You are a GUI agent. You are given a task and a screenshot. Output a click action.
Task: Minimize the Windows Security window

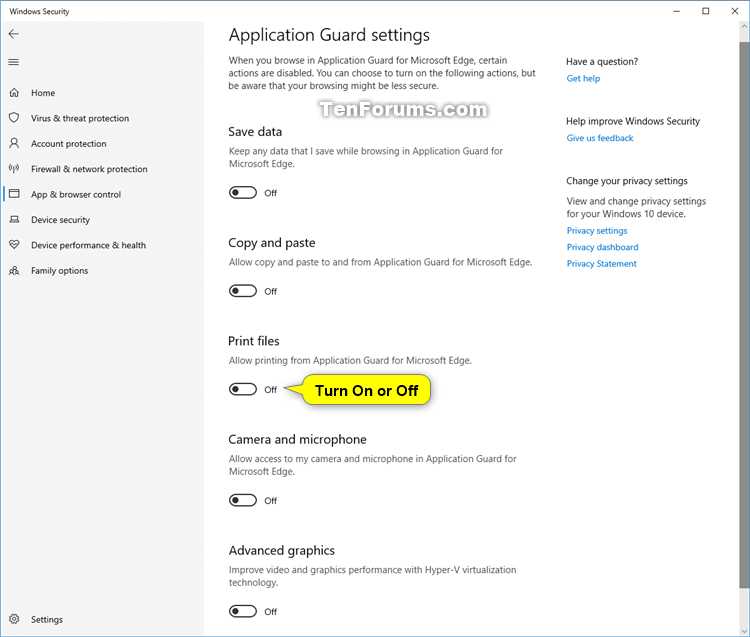click(676, 11)
